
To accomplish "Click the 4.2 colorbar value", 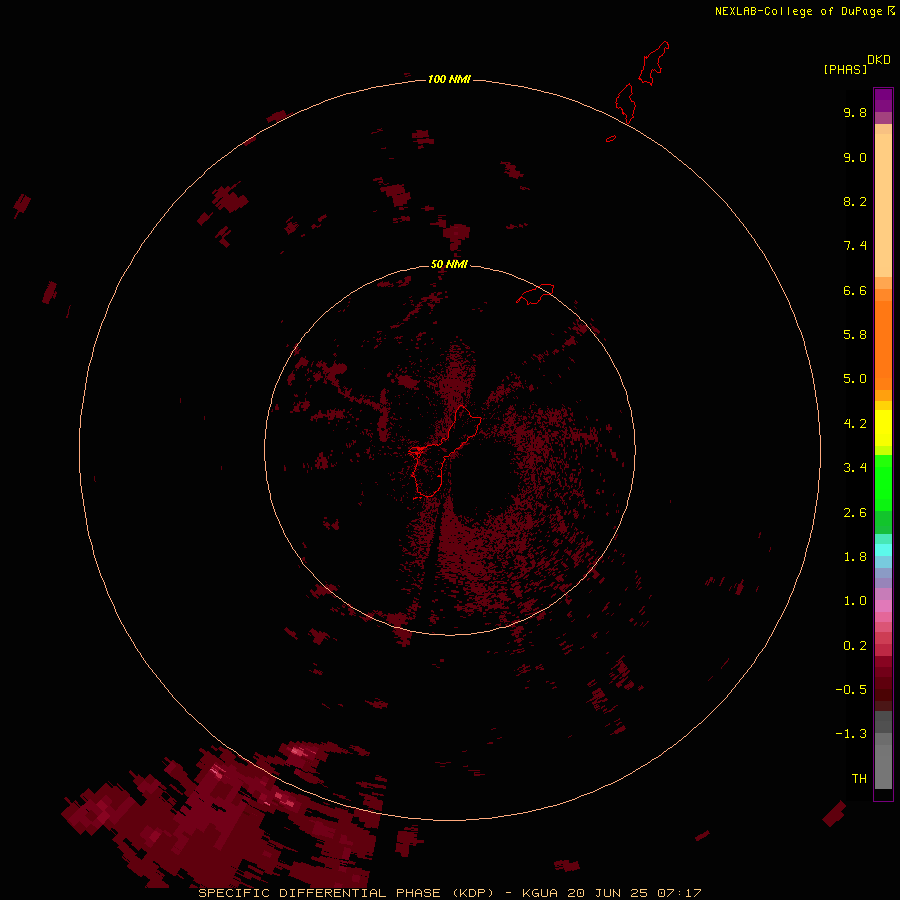I will pos(855,424).
